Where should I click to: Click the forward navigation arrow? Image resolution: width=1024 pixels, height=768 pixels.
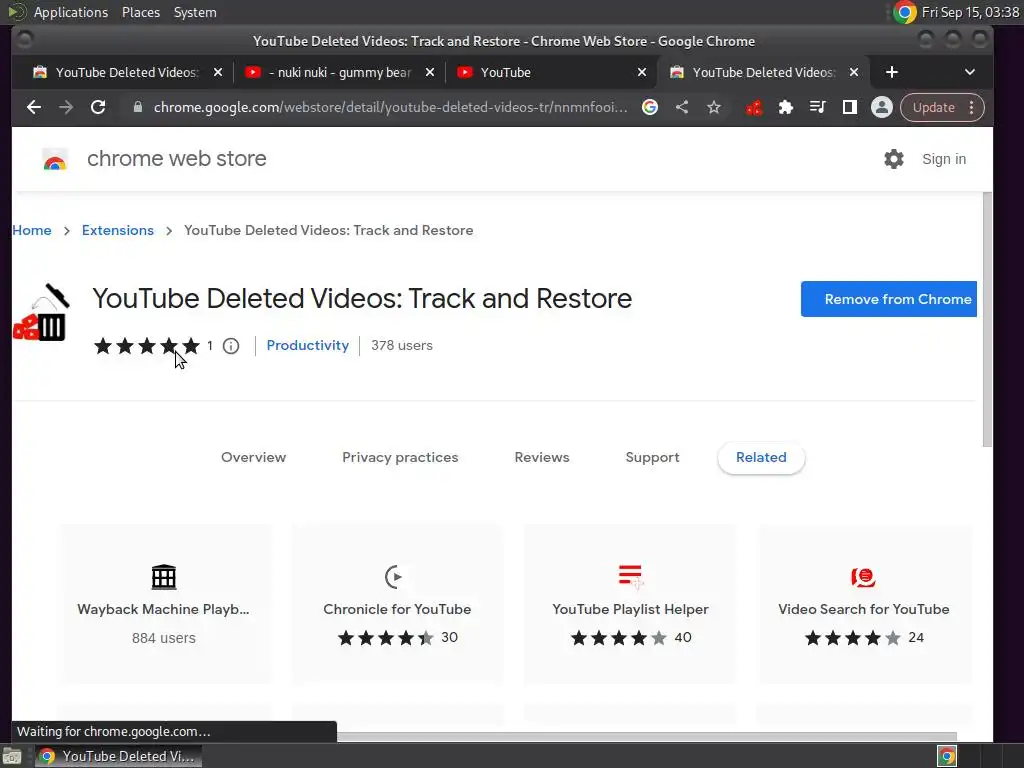pos(66,107)
